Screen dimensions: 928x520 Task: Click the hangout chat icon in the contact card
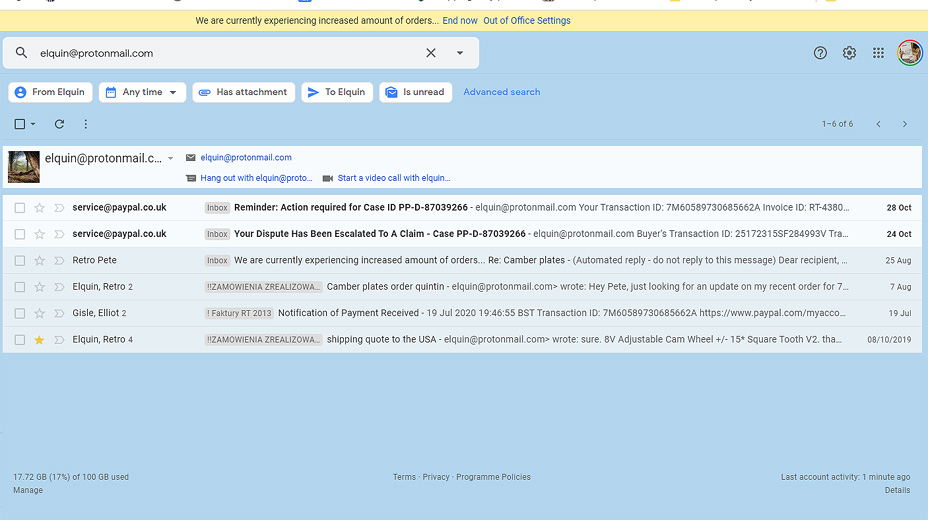[x=191, y=178]
